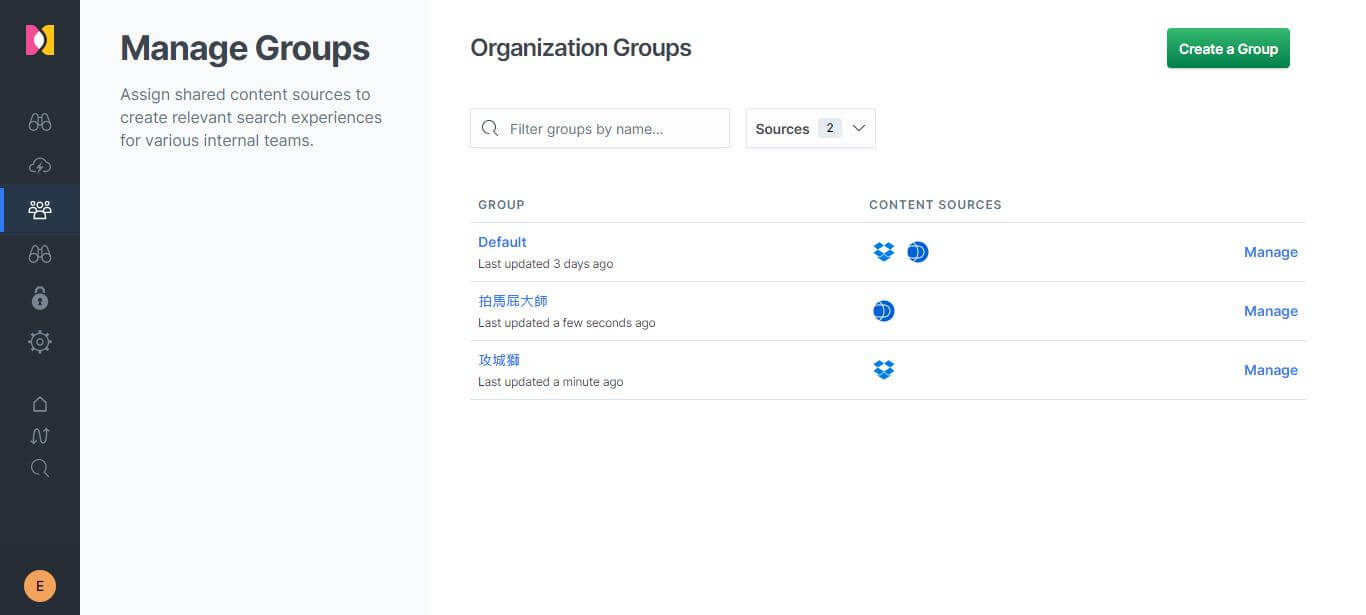Screen dimensions: 1366x615
Task: Open Settings using the gear icon
Action: click(x=40, y=341)
